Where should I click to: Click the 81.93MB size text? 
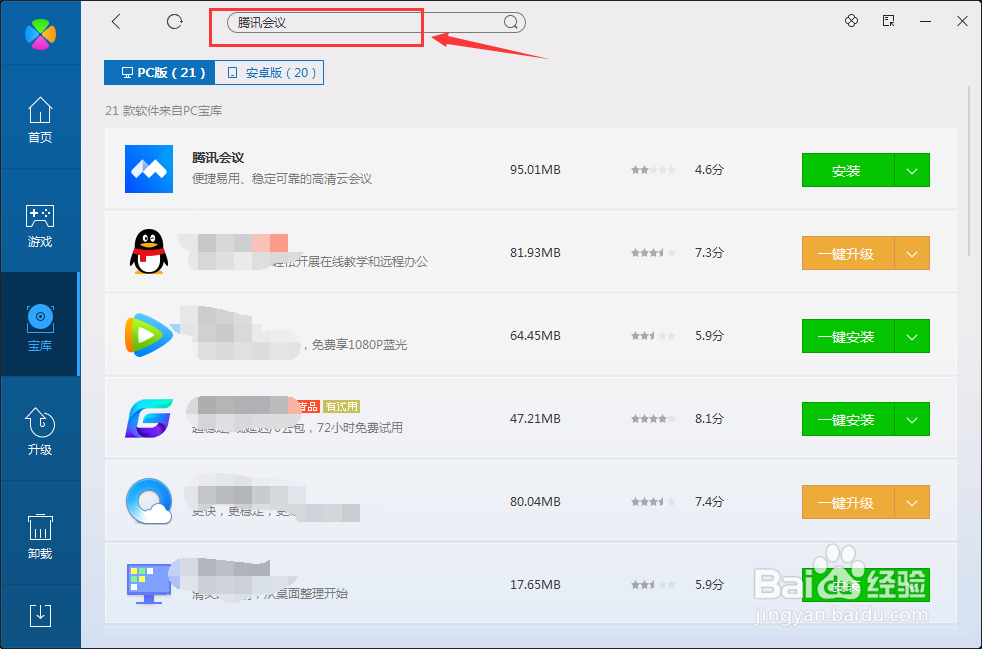(x=535, y=252)
